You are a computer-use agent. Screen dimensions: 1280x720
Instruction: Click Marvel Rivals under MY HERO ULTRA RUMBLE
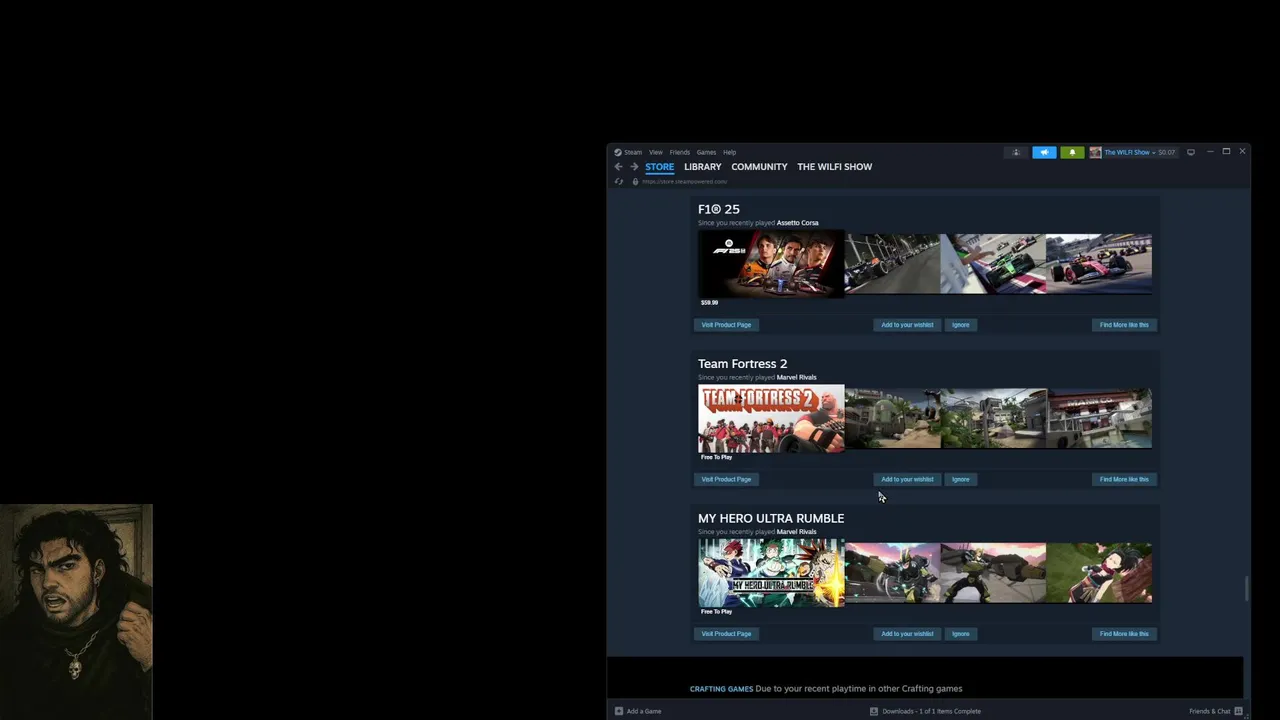(796, 532)
